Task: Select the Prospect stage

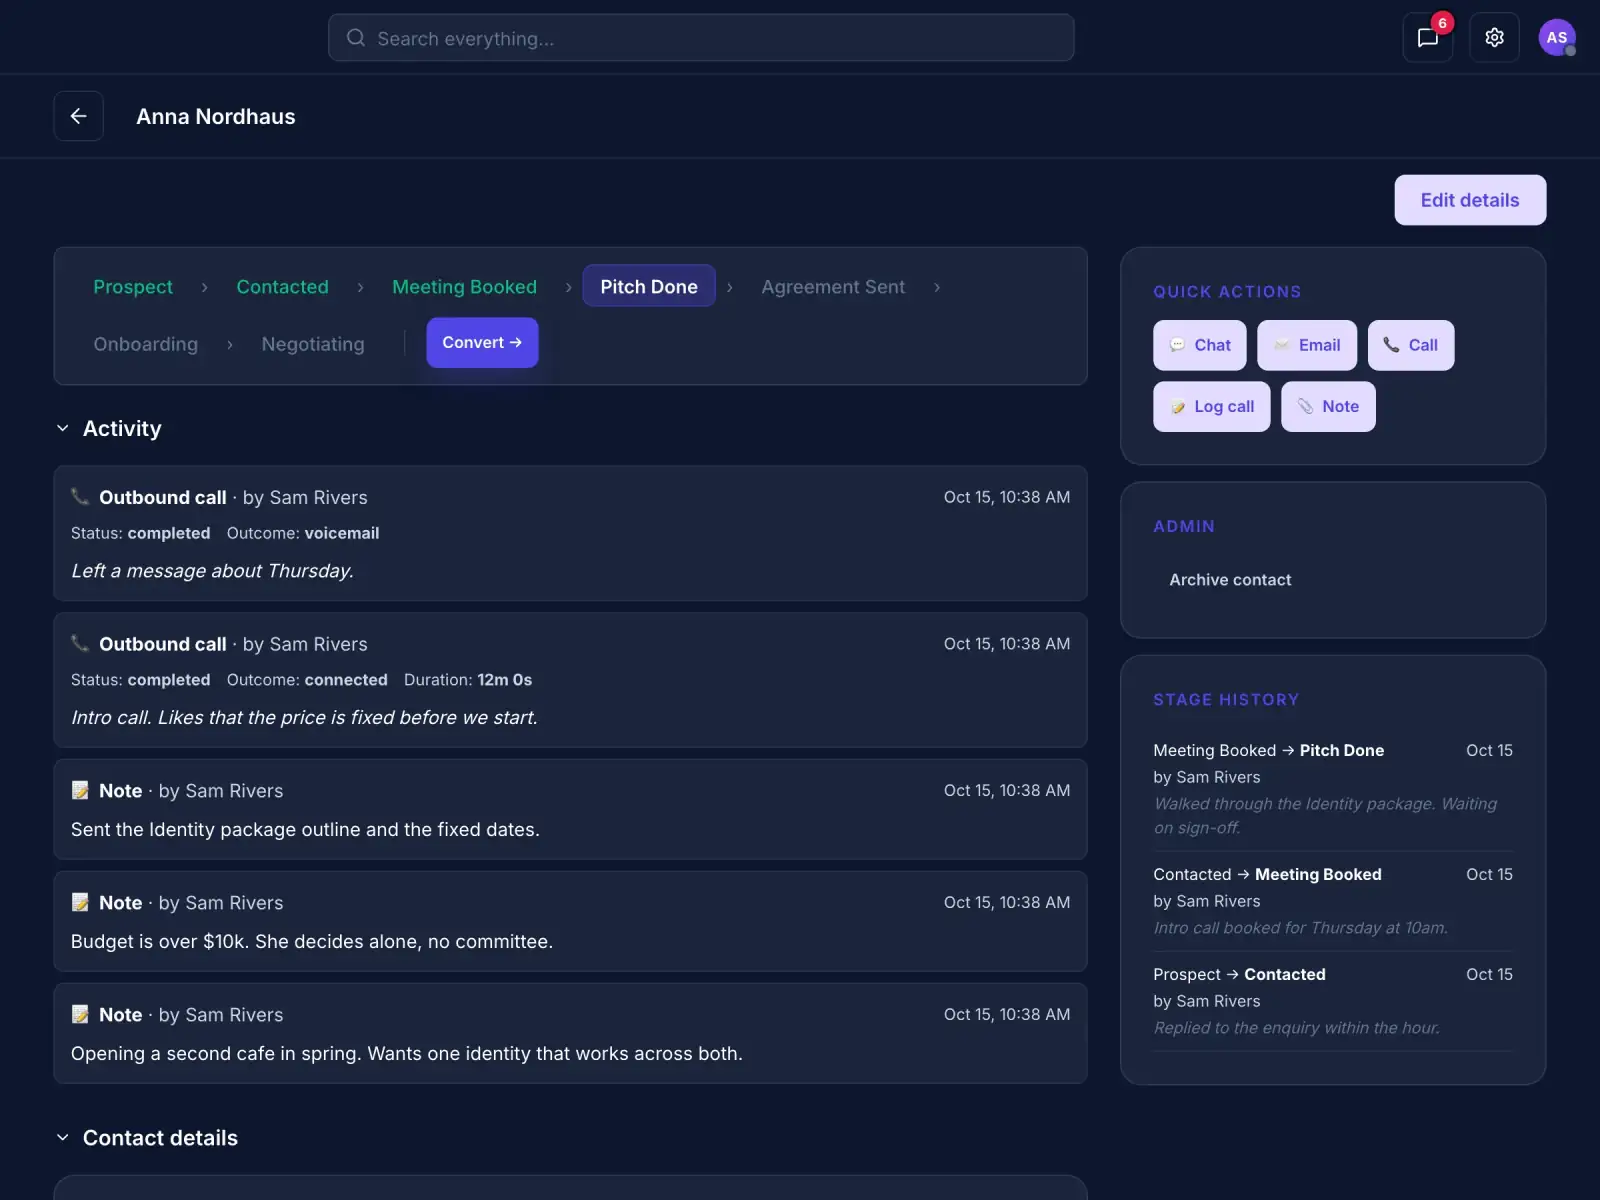Action: tap(133, 287)
